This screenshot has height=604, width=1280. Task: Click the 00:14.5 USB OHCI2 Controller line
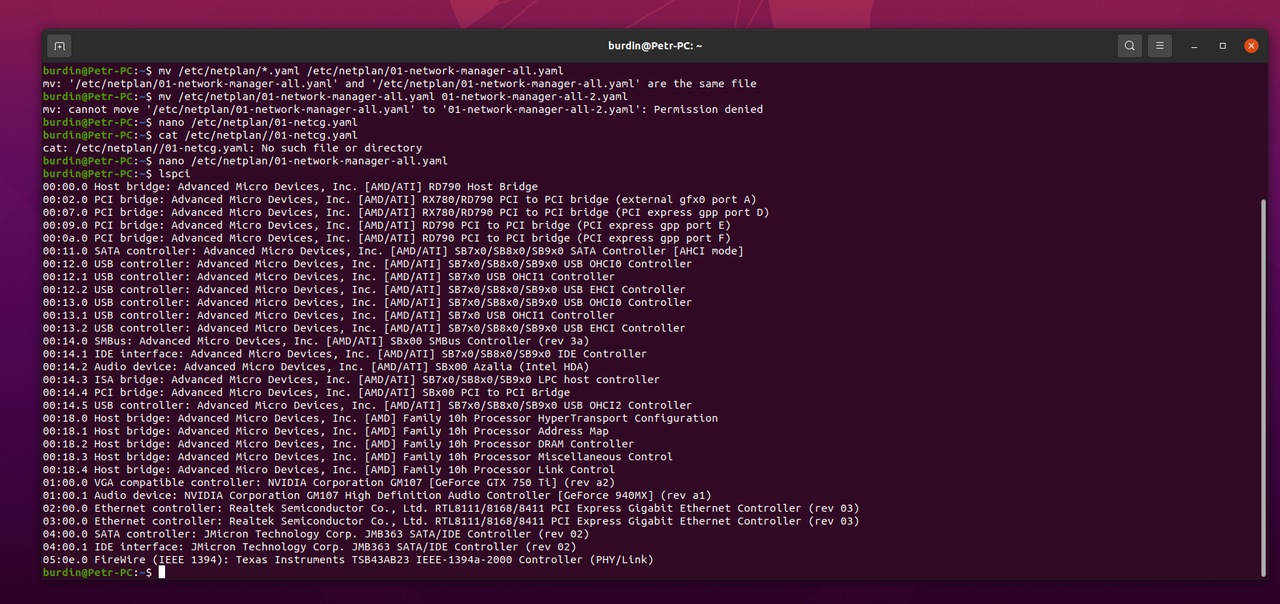[367, 405]
